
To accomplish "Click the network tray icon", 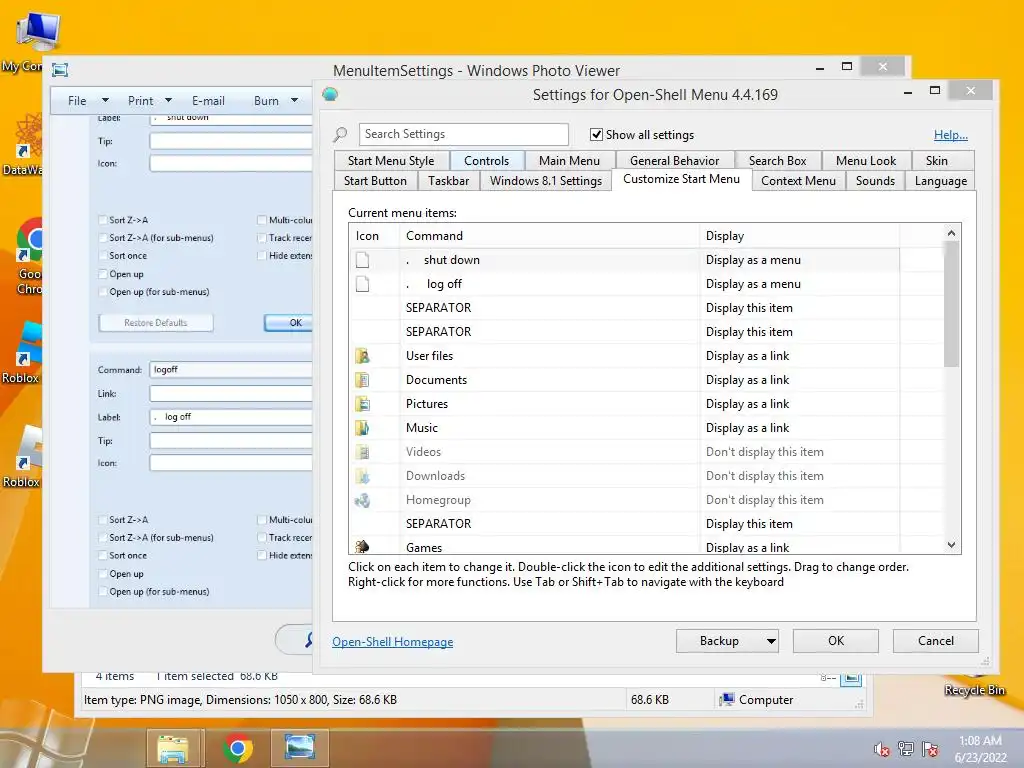I will (906, 749).
